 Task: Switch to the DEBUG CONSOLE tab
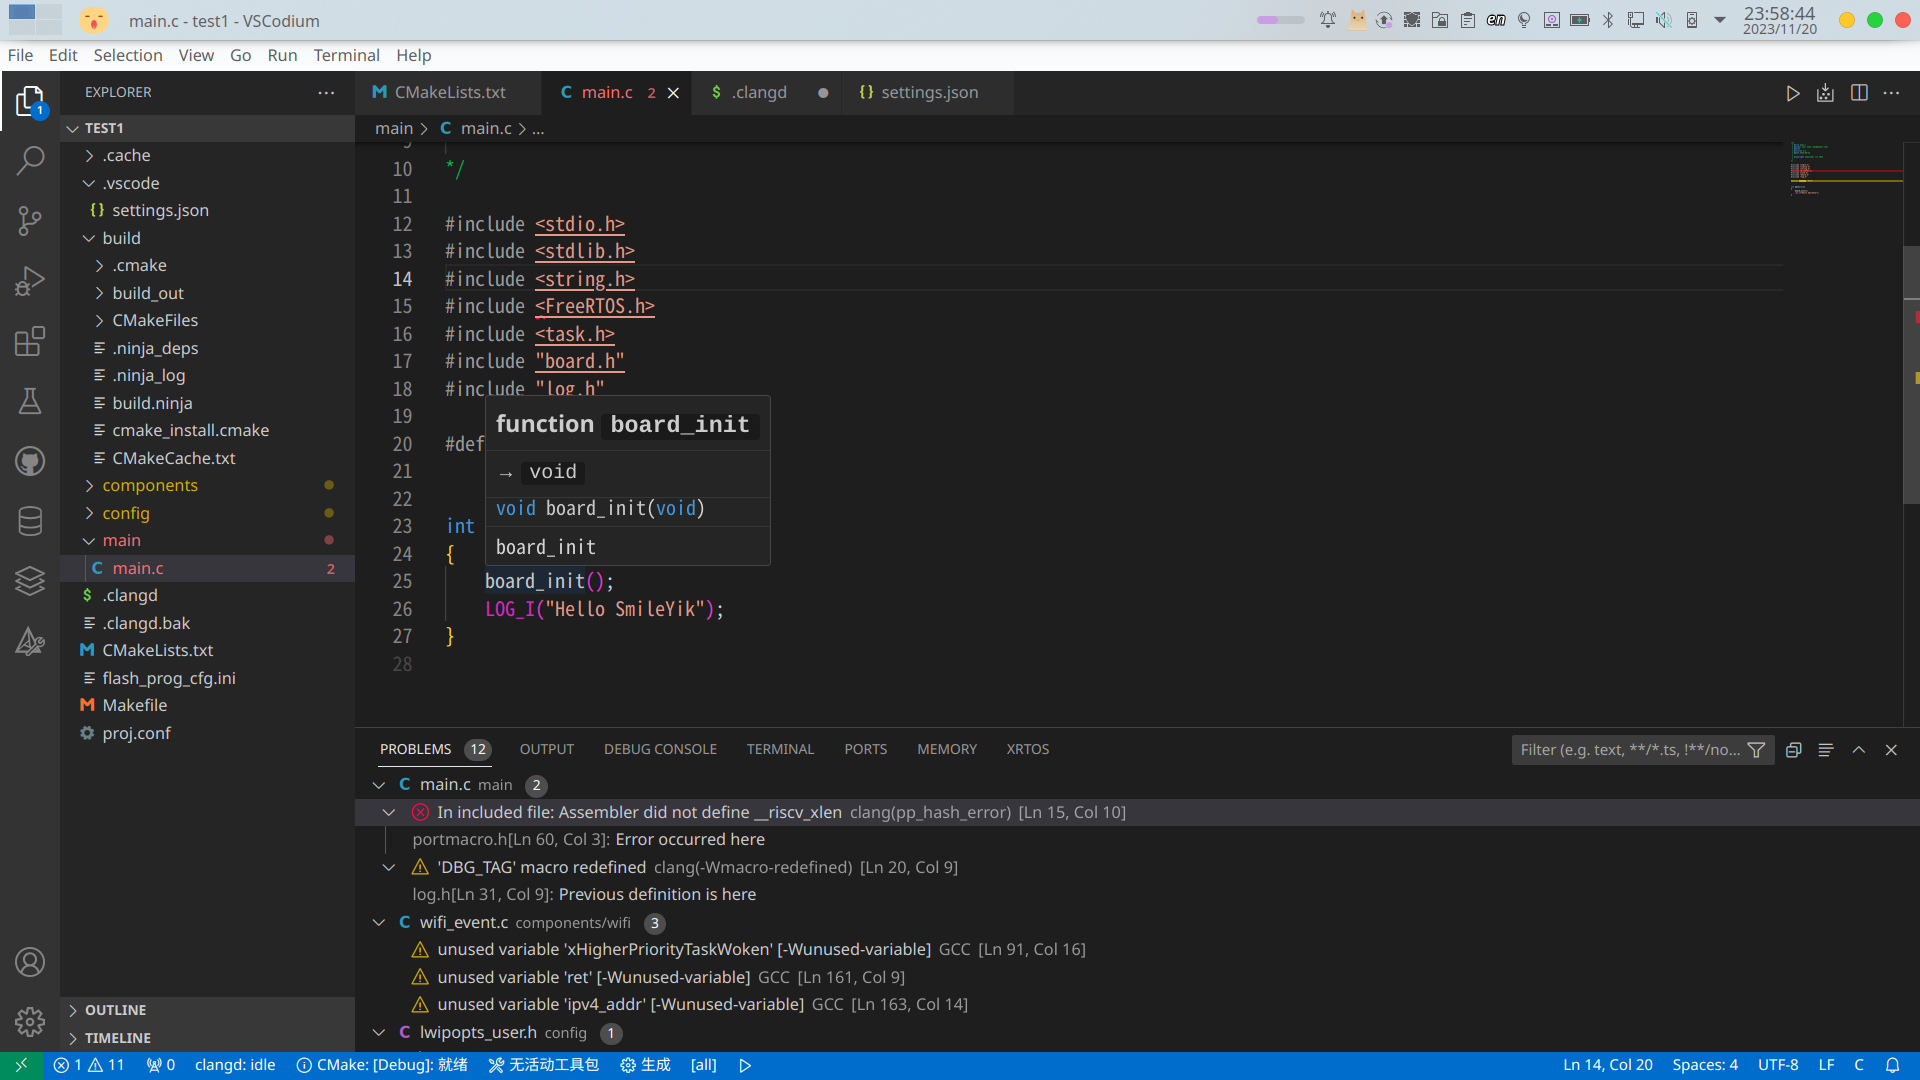(x=660, y=750)
